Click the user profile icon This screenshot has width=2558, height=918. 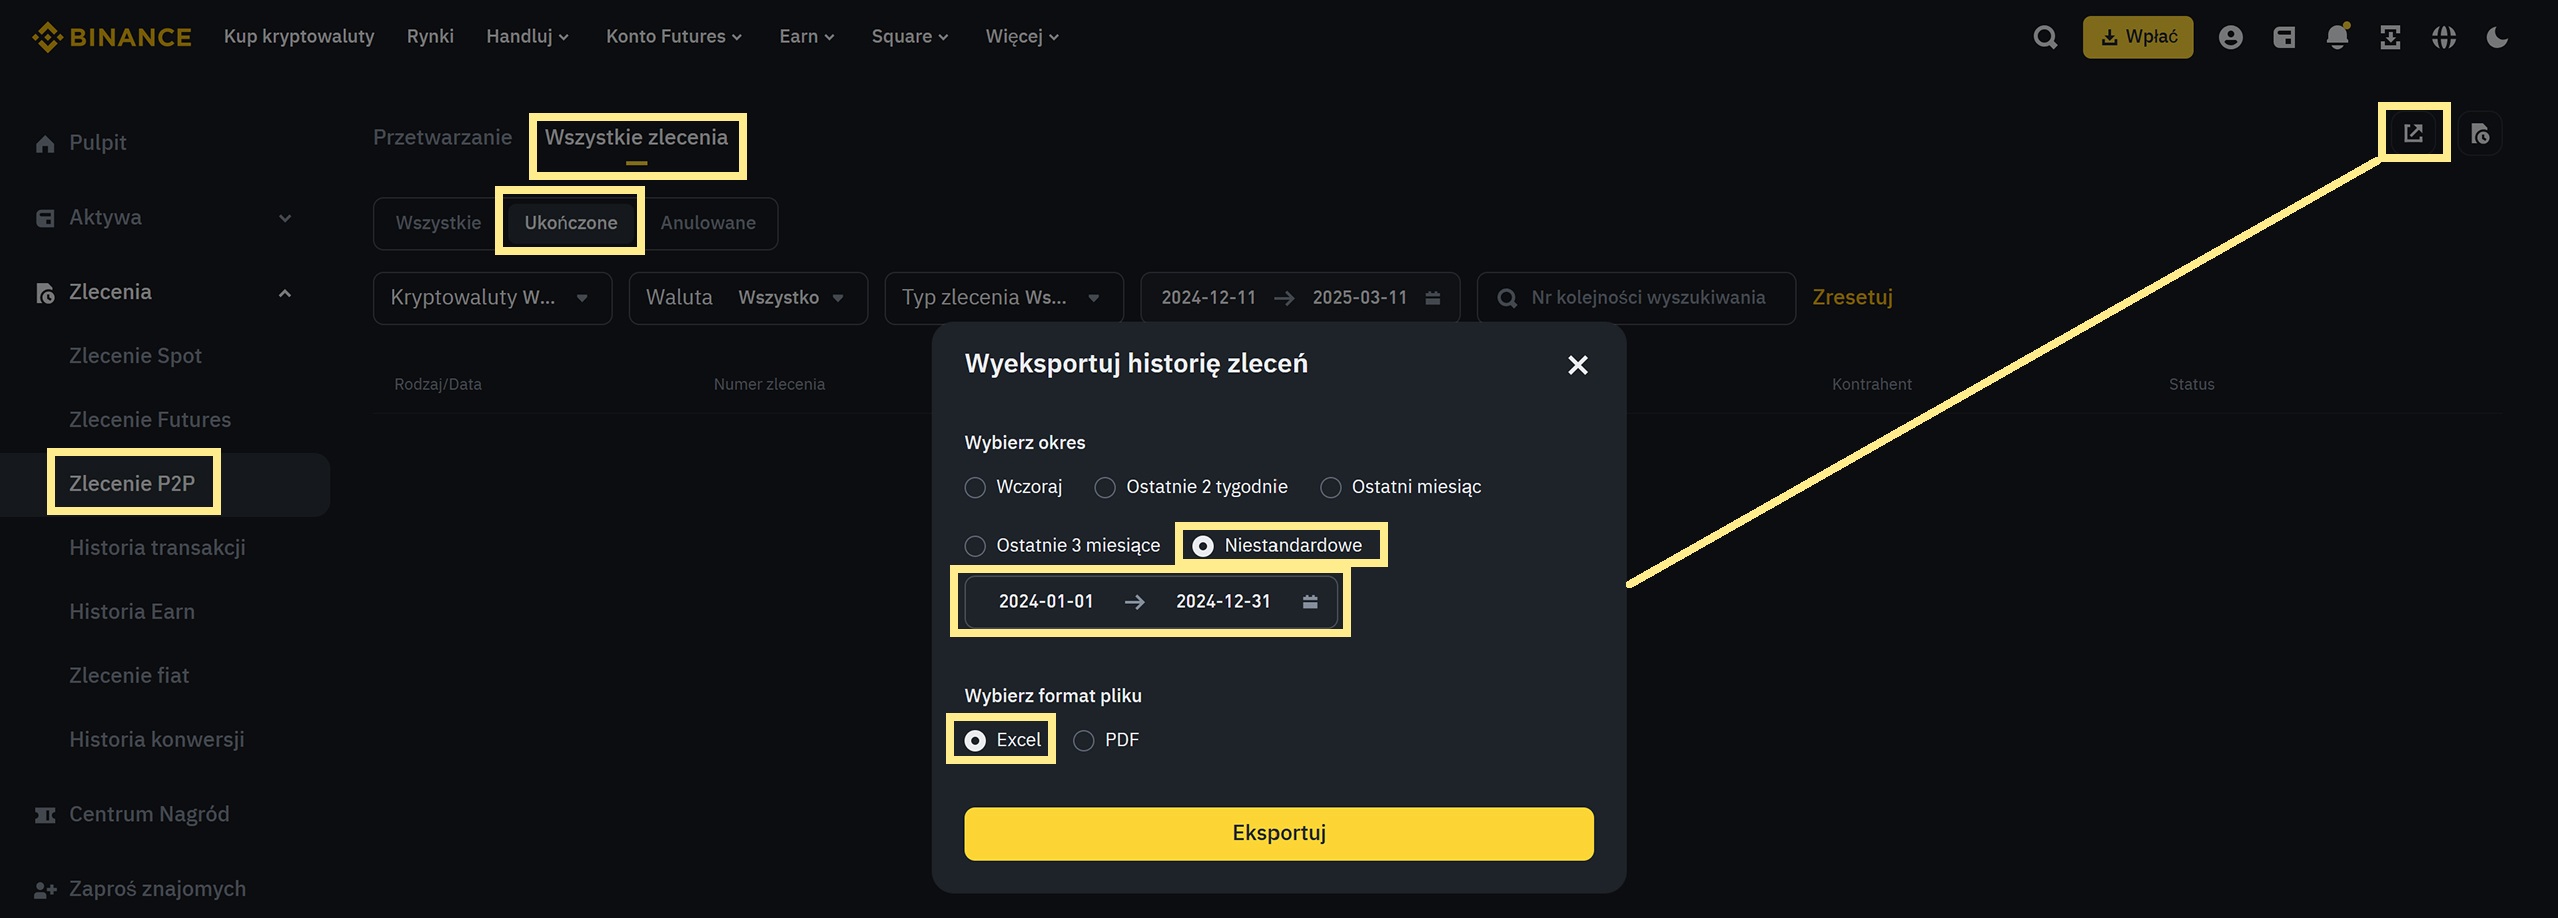(x=2230, y=37)
